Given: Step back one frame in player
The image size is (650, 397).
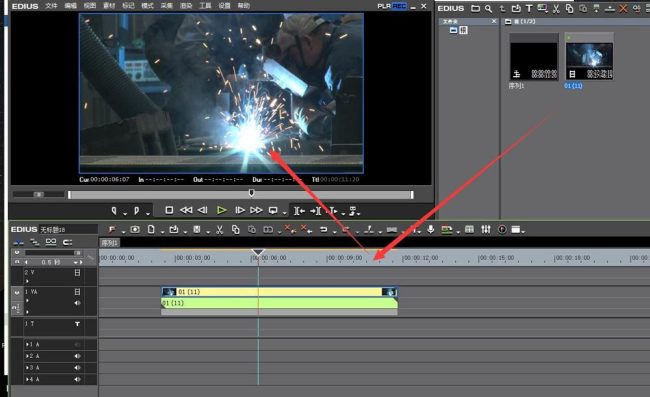Looking at the screenshot, I should tap(202, 210).
